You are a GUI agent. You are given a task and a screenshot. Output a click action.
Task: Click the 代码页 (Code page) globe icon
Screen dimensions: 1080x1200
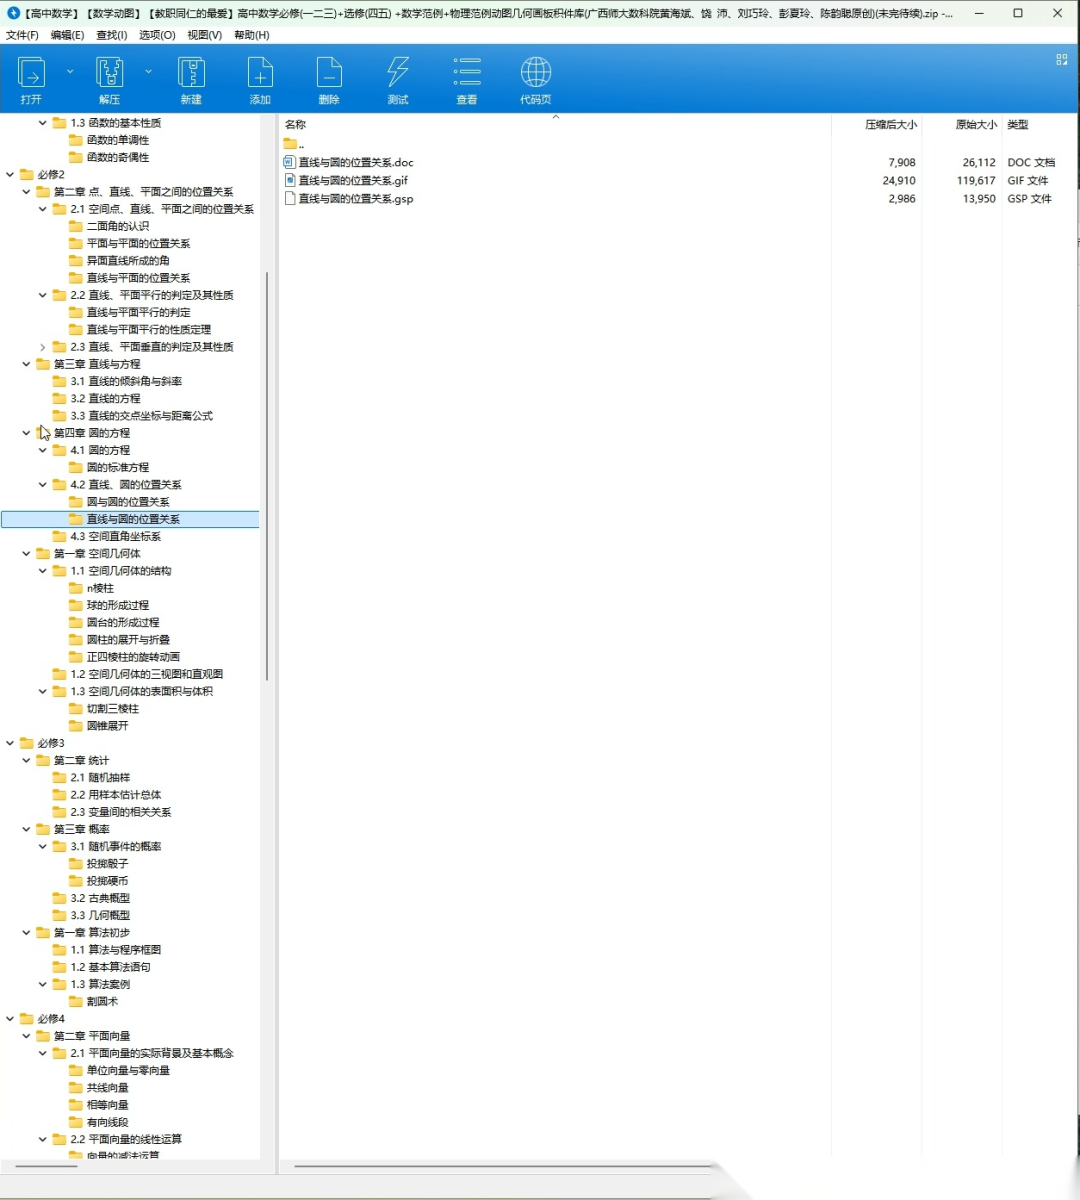(x=536, y=79)
